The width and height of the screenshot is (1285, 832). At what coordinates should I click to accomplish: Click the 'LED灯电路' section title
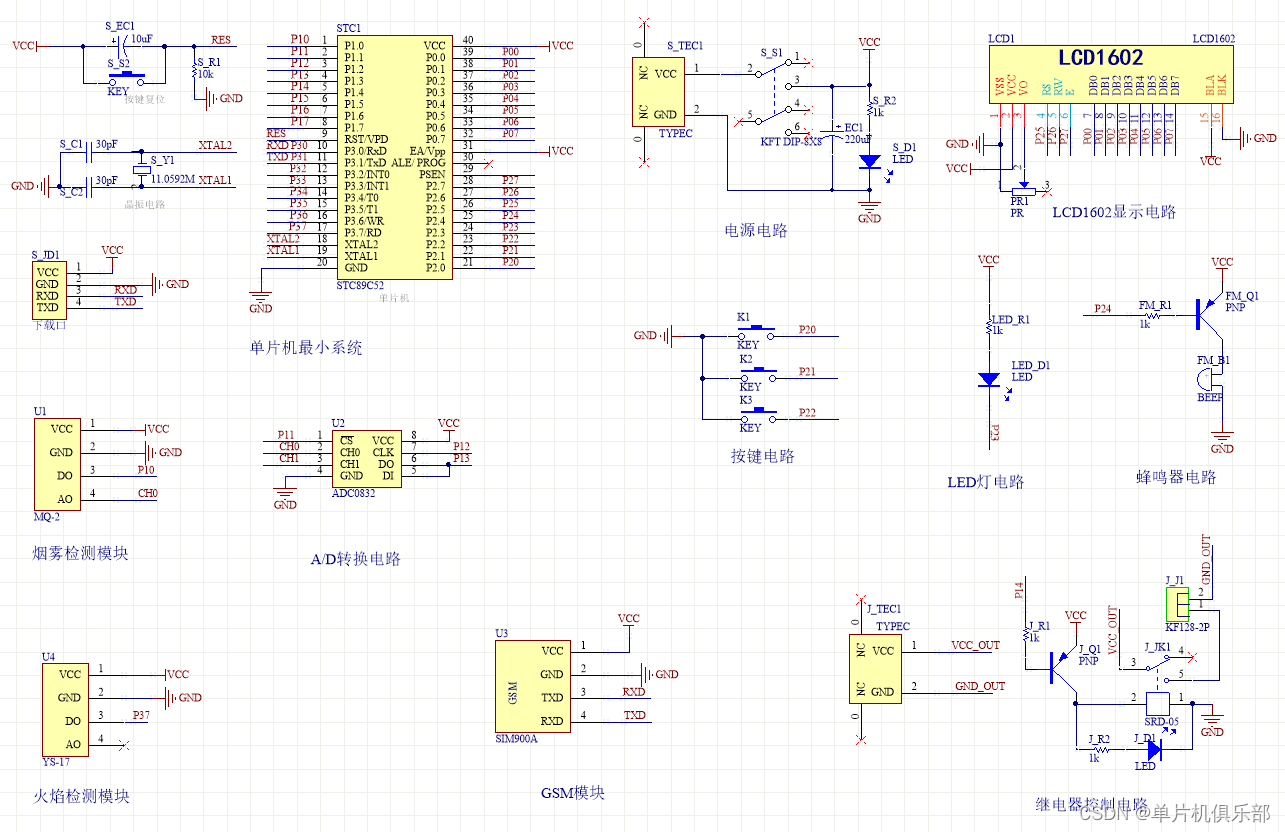pyautogui.click(x=986, y=482)
